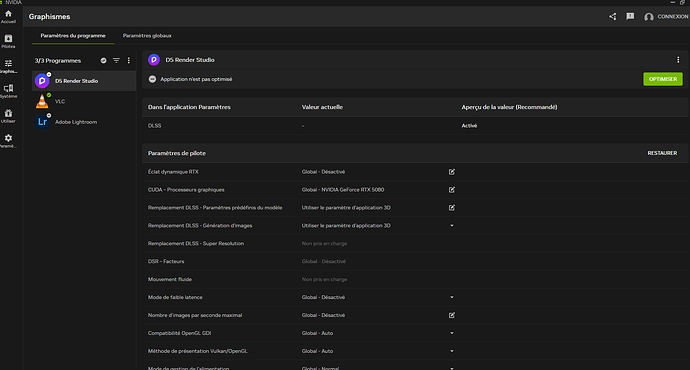Expand Mode de faible latence dropdown
The image size is (690, 370).
click(x=451, y=297)
